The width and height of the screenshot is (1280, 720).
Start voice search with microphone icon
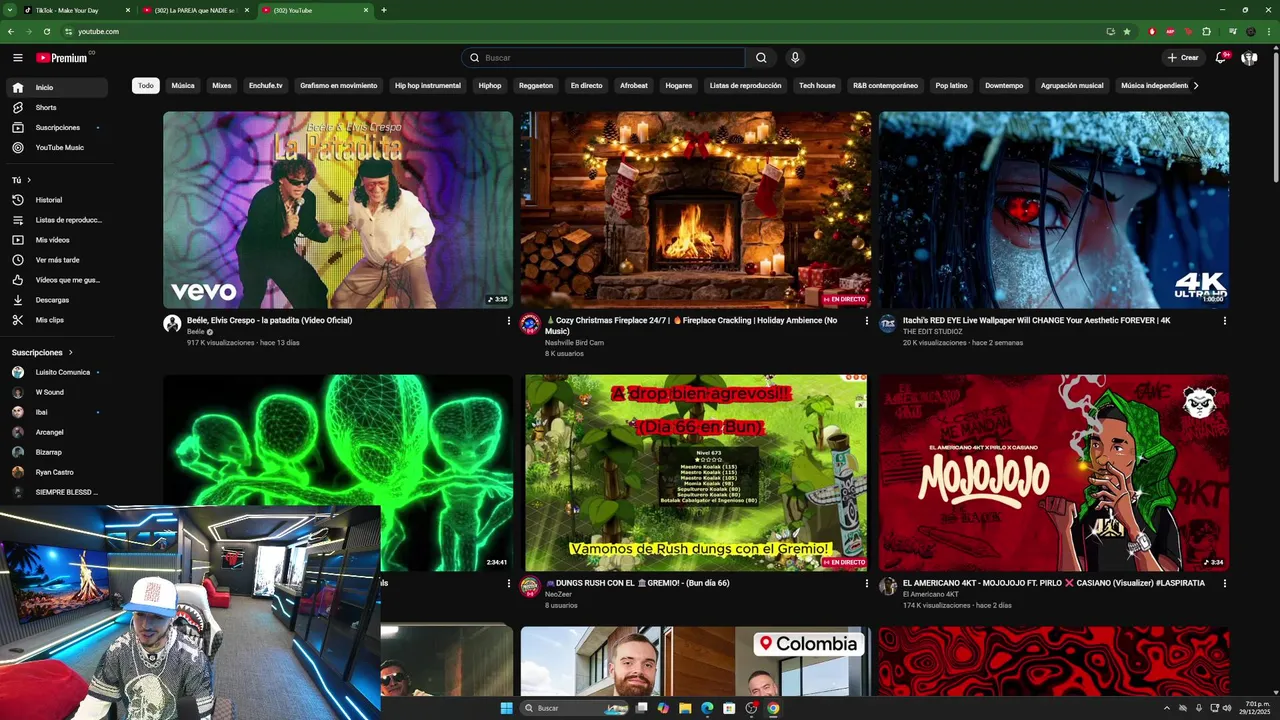795,58
